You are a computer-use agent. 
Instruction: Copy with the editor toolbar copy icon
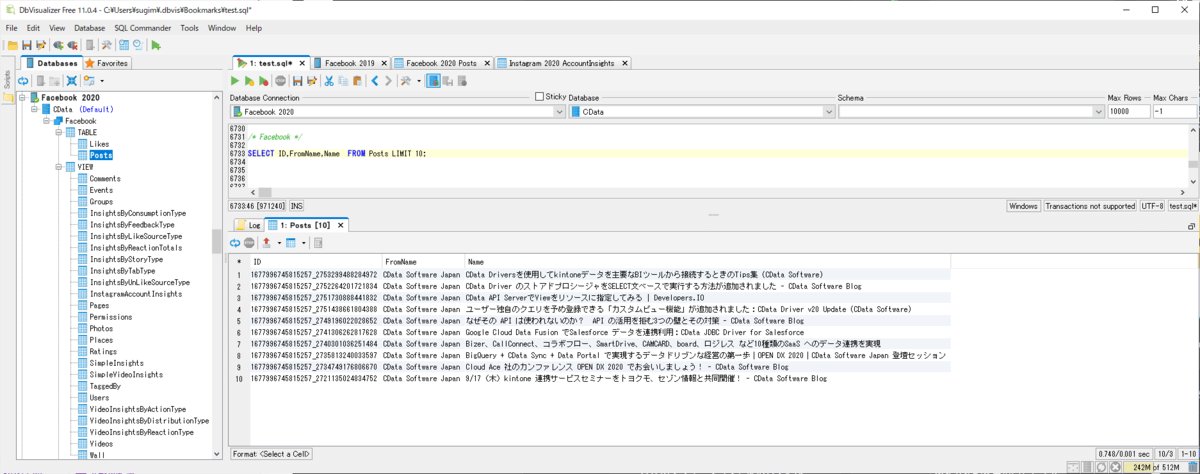341,80
